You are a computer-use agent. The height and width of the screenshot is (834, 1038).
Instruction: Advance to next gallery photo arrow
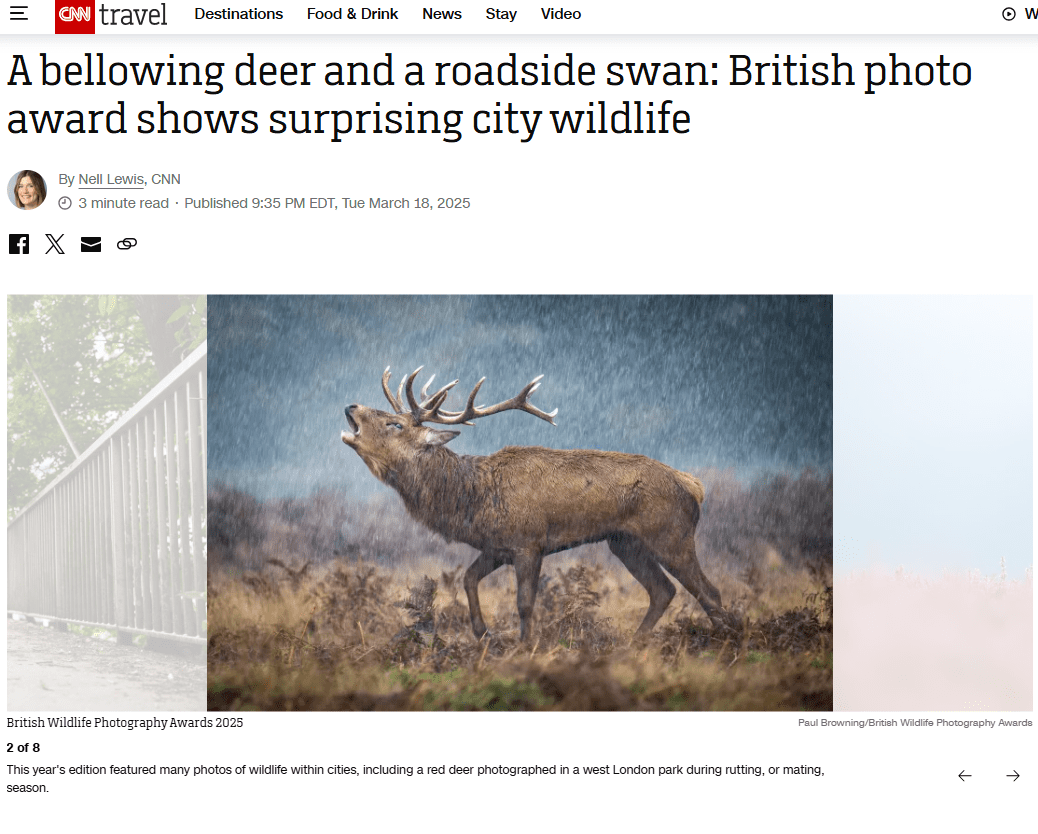coord(1013,776)
